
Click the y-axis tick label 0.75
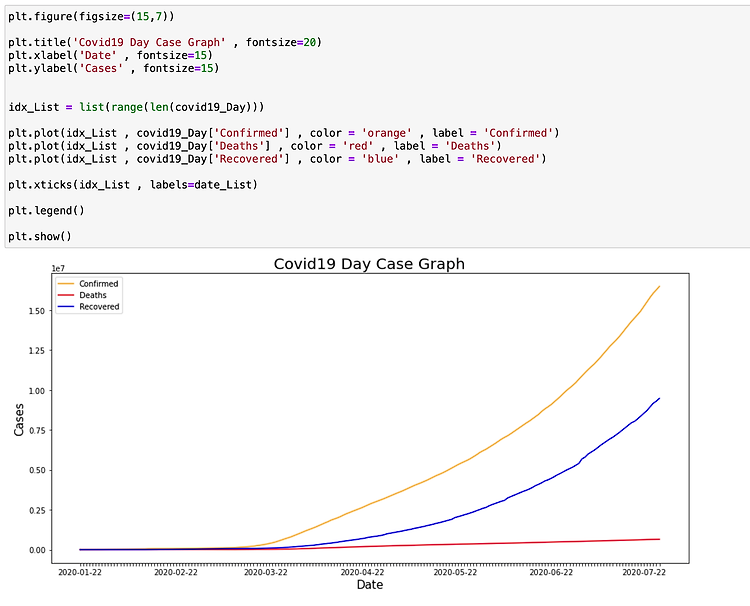pyautogui.click(x=37, y=430)
